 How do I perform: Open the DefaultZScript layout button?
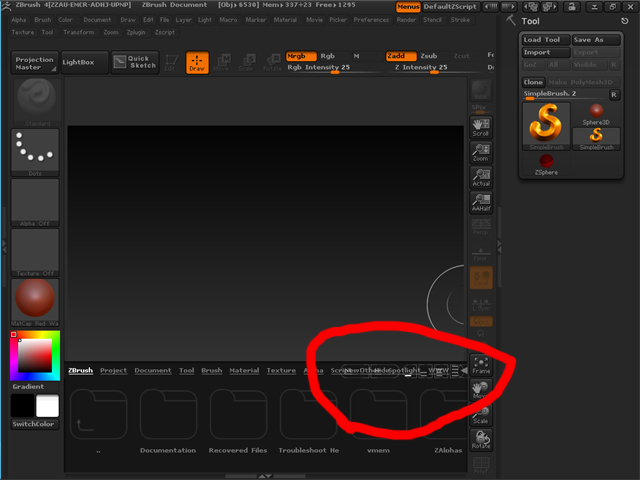(450, 7)
